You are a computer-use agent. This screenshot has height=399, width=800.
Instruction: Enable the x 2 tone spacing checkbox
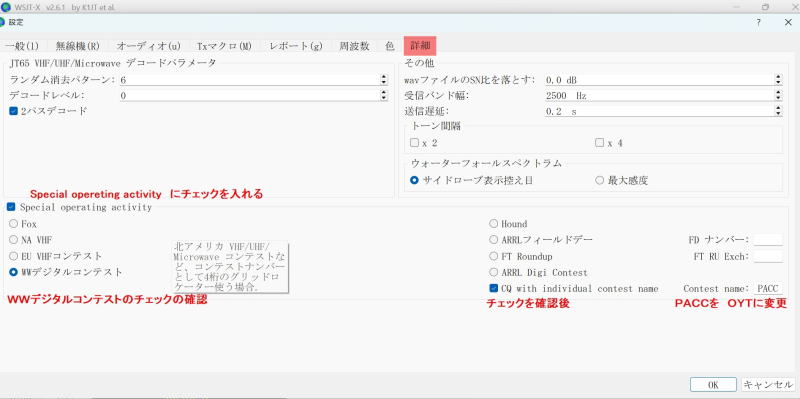click(x=415, y=143)
